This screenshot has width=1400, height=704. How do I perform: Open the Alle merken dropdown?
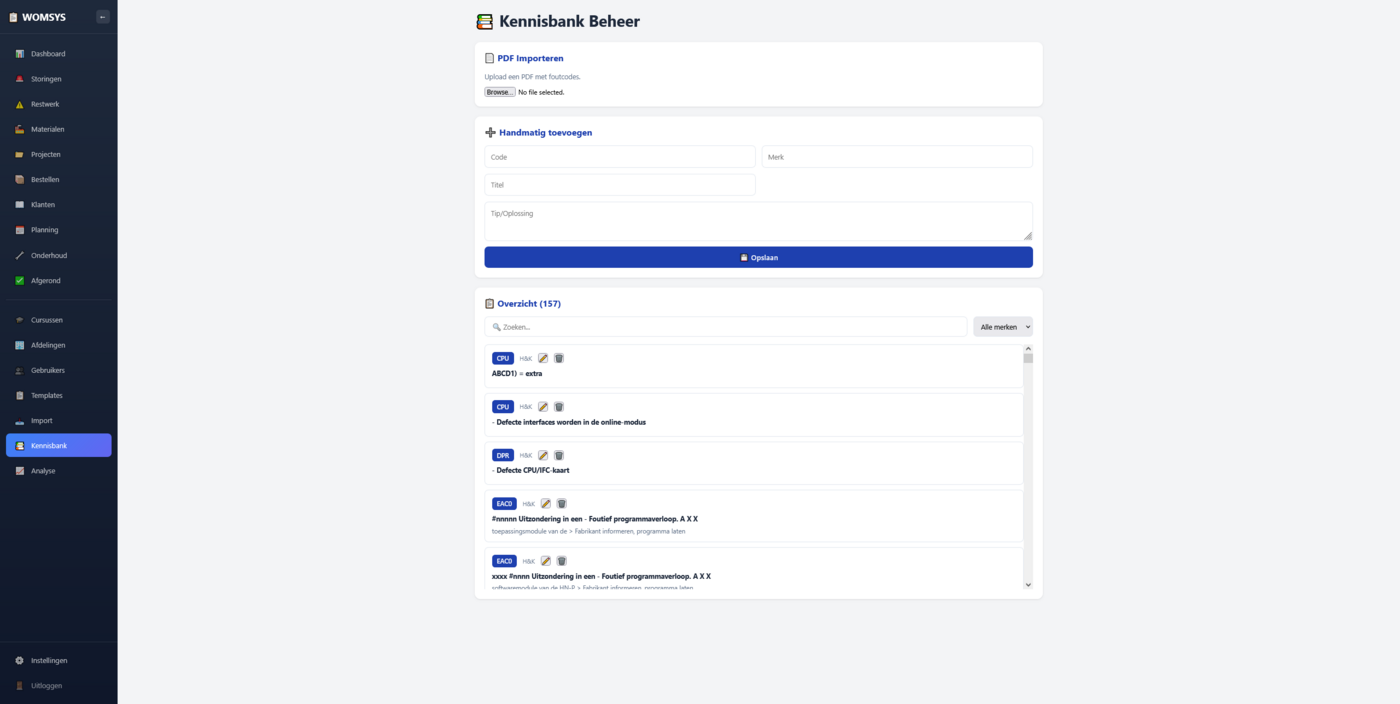click(x=1002, y=327)
